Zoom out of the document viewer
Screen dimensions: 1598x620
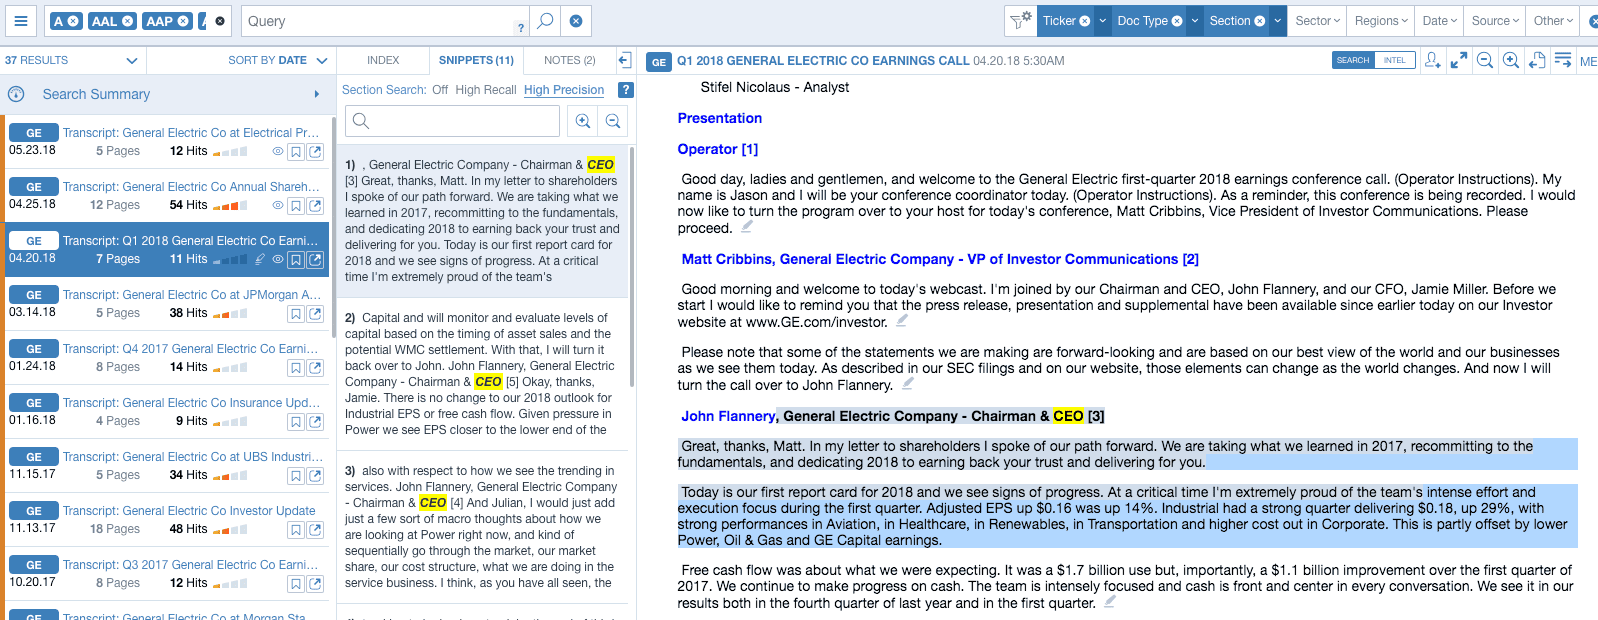(1485, 61)
